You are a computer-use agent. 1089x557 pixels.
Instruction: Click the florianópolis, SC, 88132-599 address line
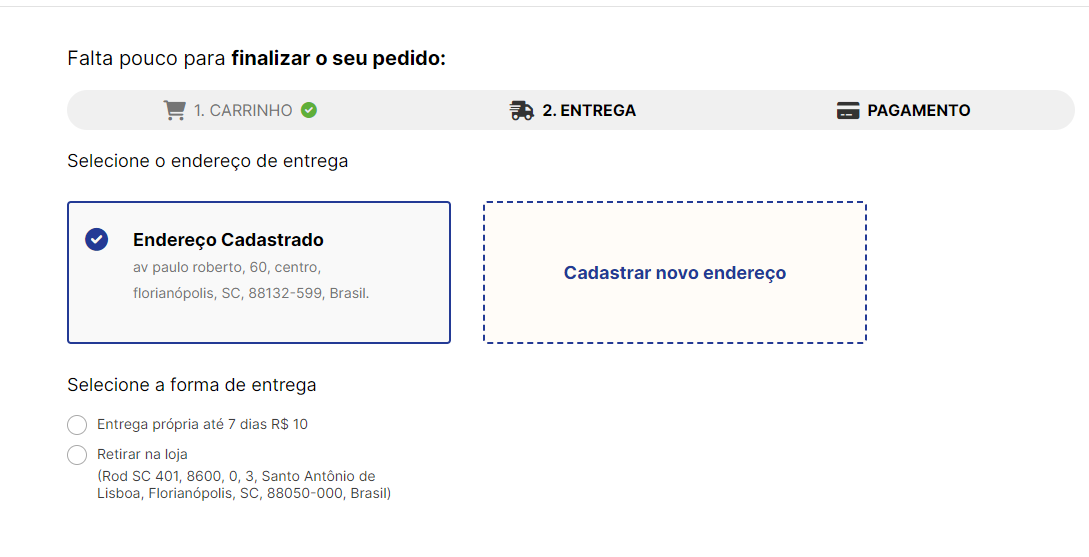(251, 293)
